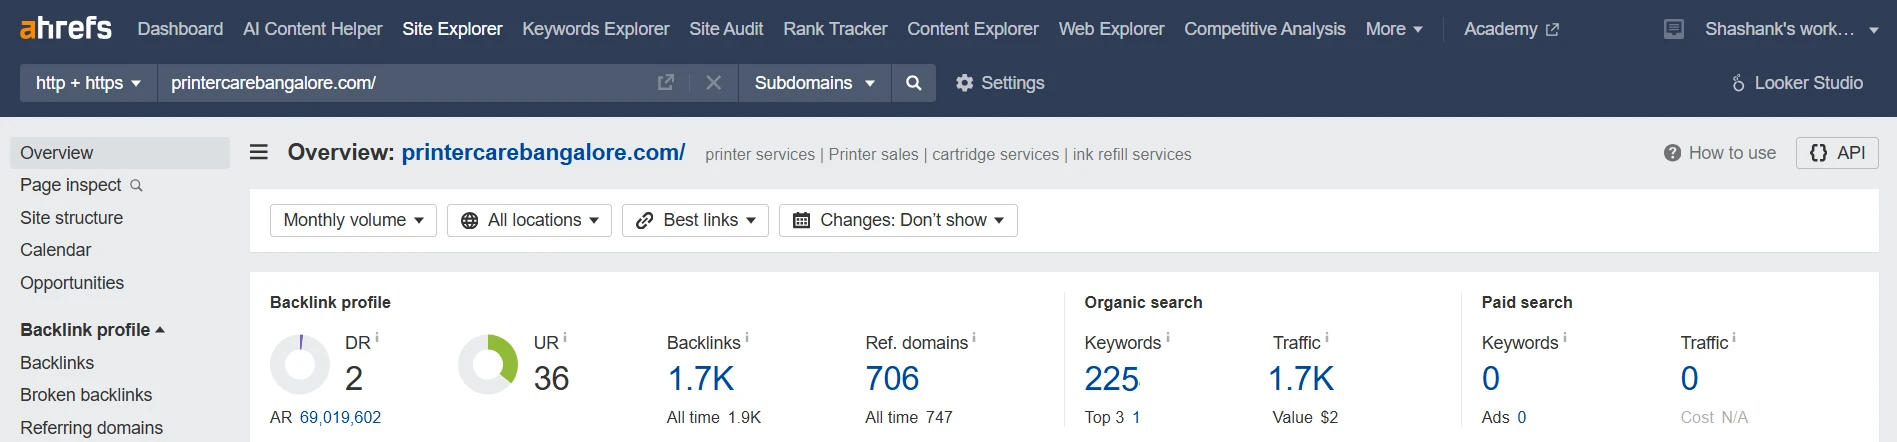Viewport: 1897px width, 442px height.
Task: Open Academy external link
Action: tap(1511, 29)
